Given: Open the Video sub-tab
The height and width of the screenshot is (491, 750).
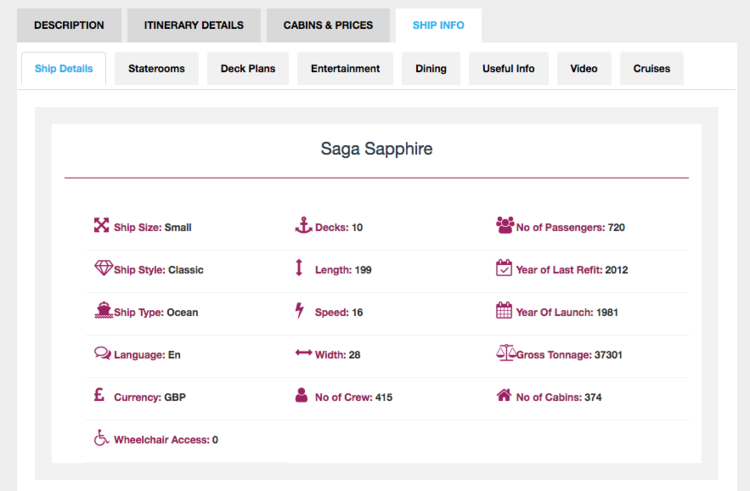Looking at the screenshot, I should click(584, 68).
